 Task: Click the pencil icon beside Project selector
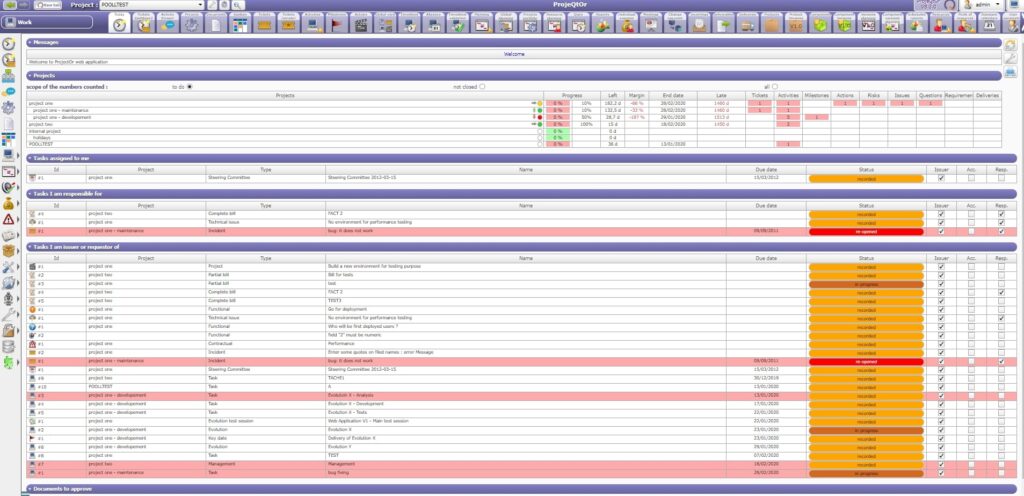[212, 5]
